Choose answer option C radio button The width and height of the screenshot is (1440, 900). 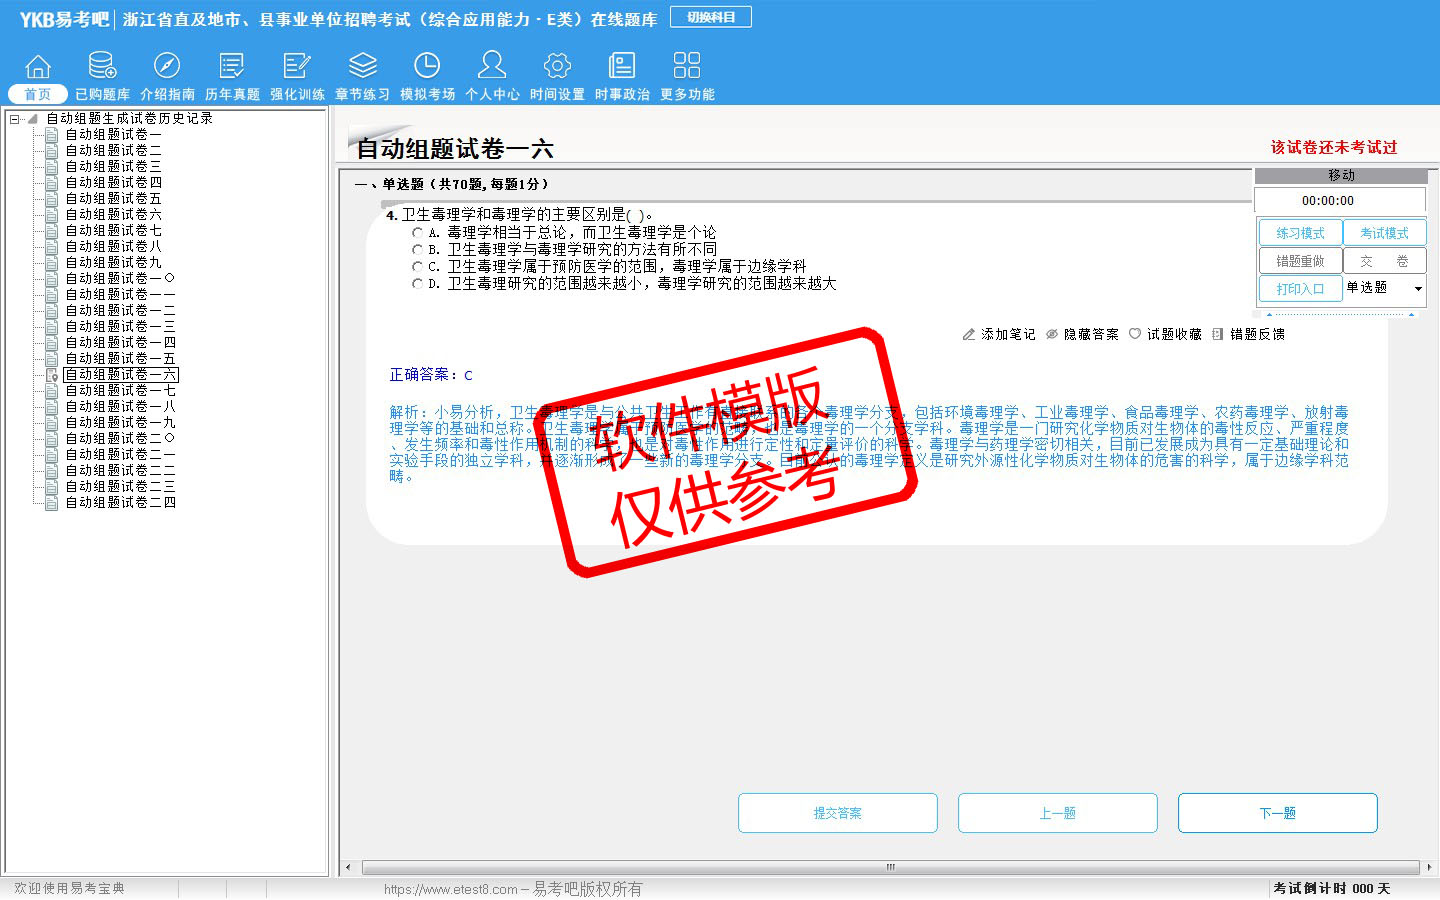pos(418,266)
